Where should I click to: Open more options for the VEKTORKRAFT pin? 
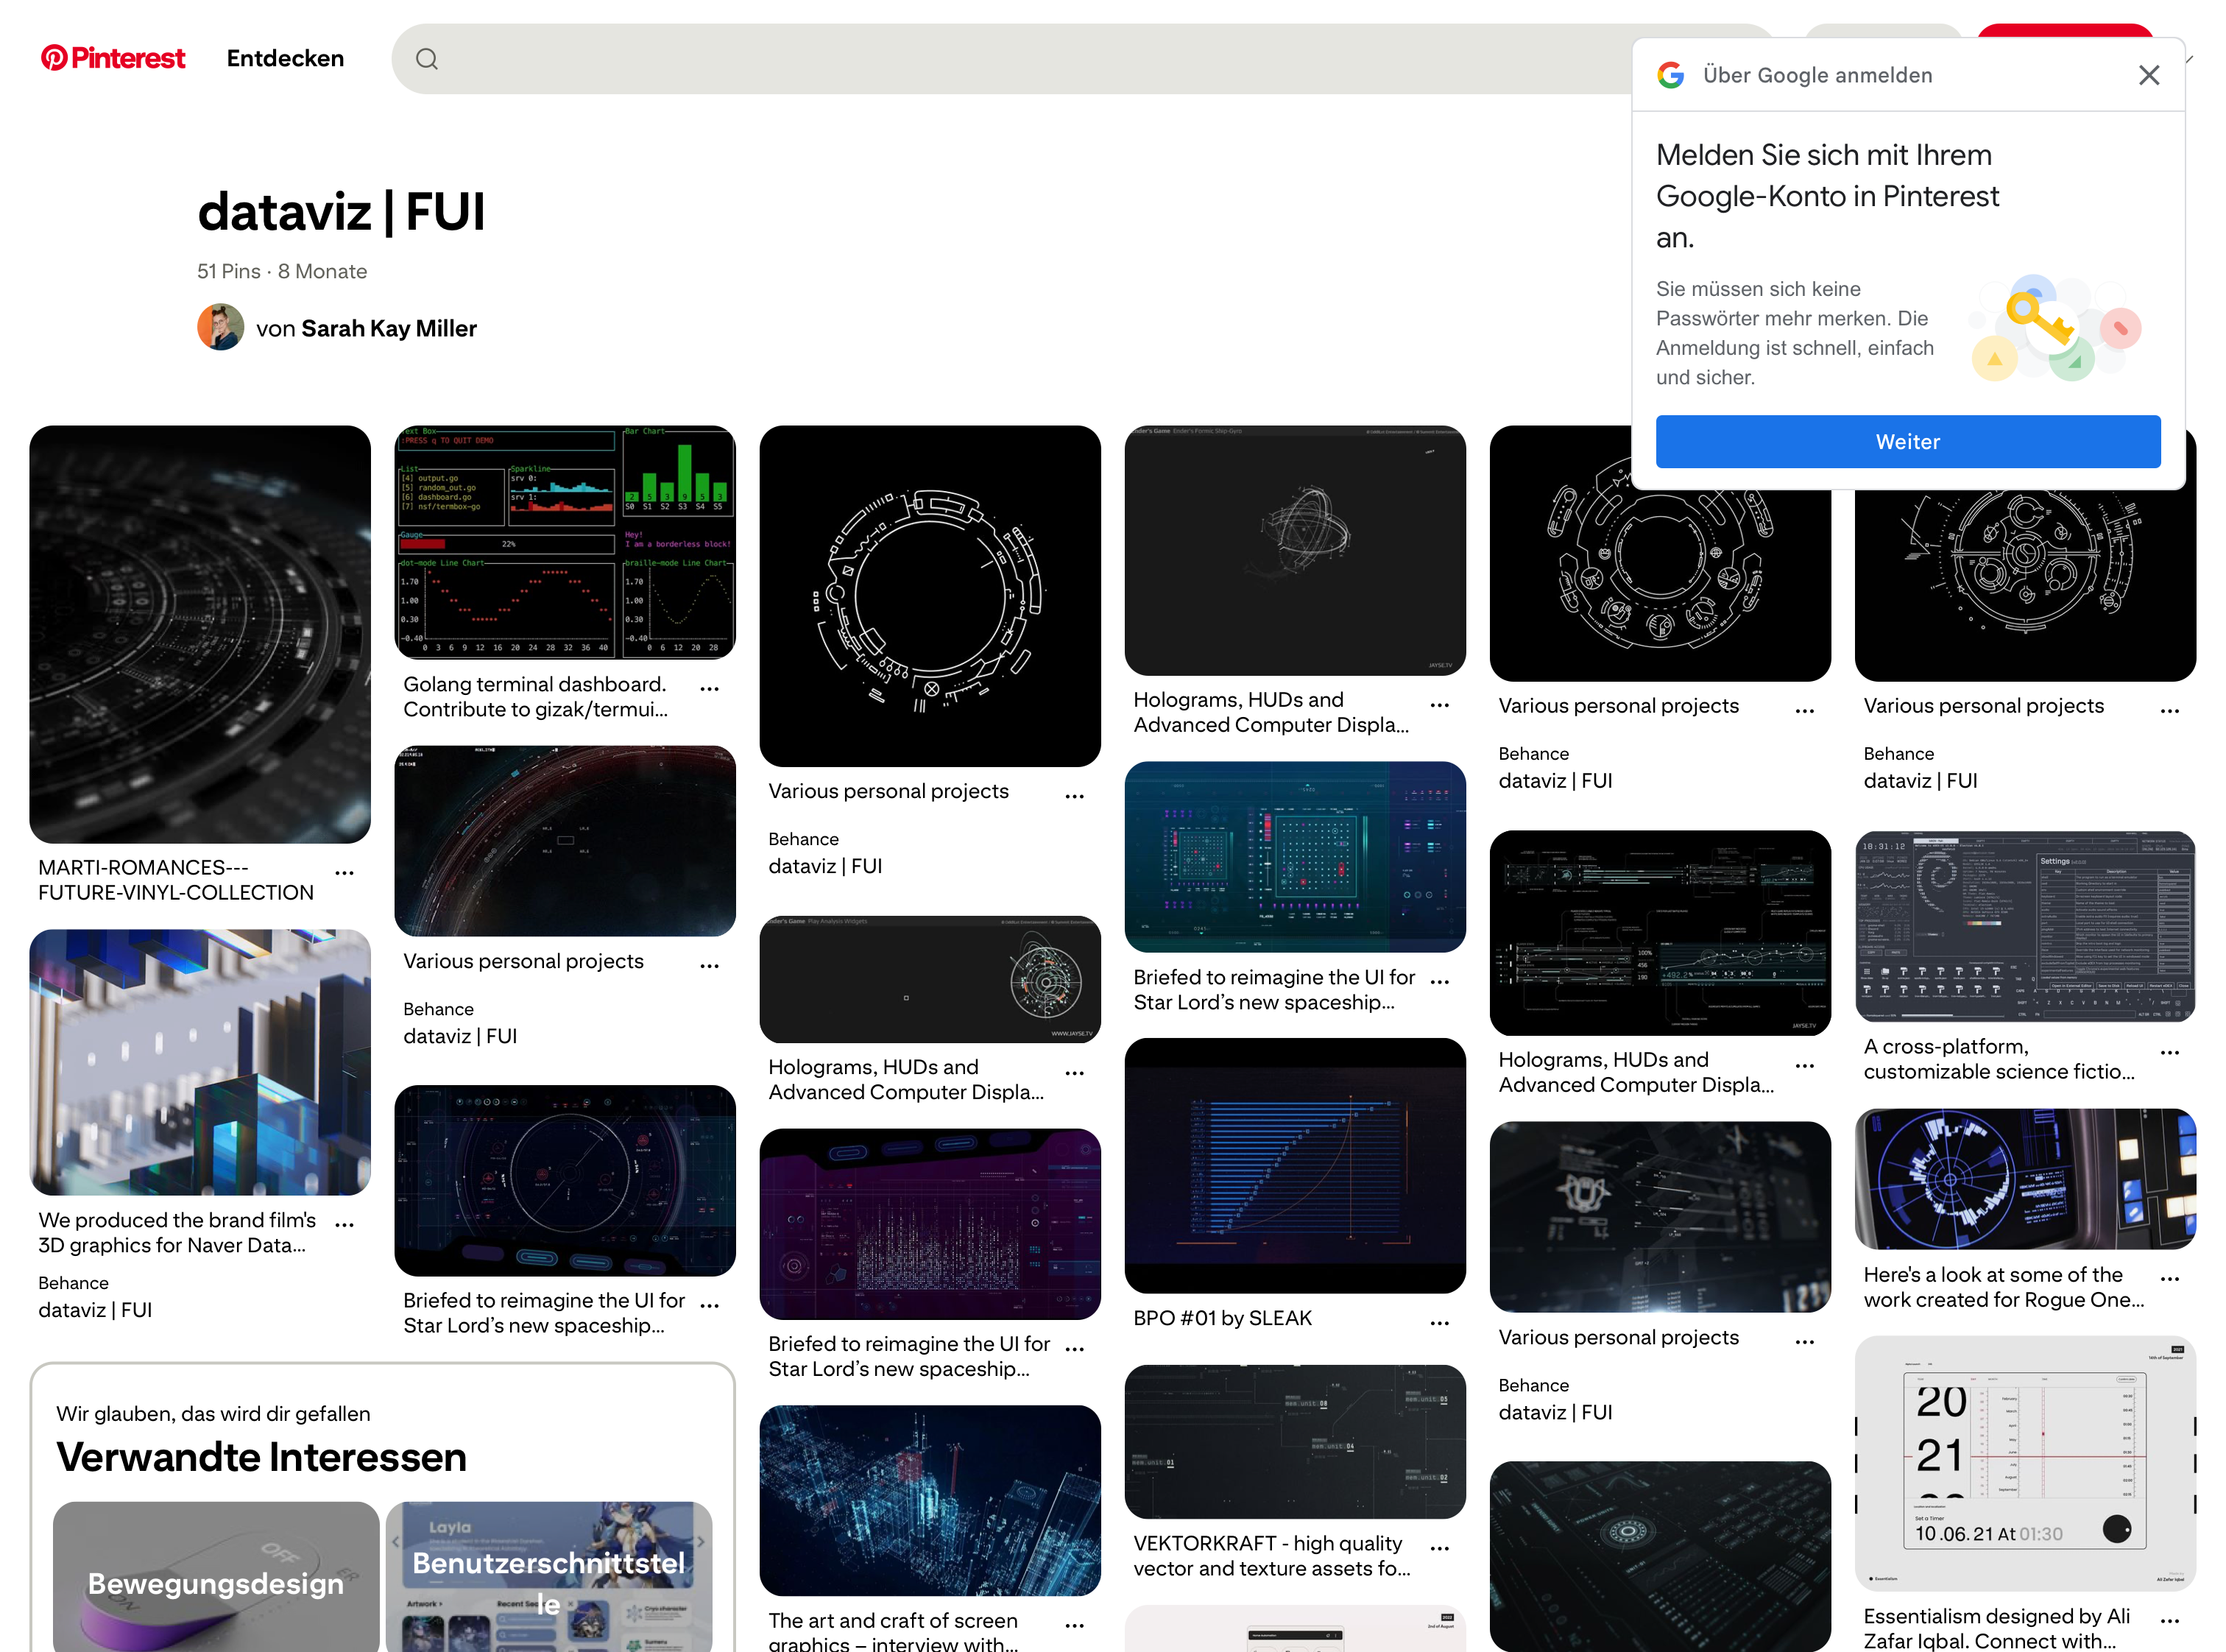point(1439,1548)
